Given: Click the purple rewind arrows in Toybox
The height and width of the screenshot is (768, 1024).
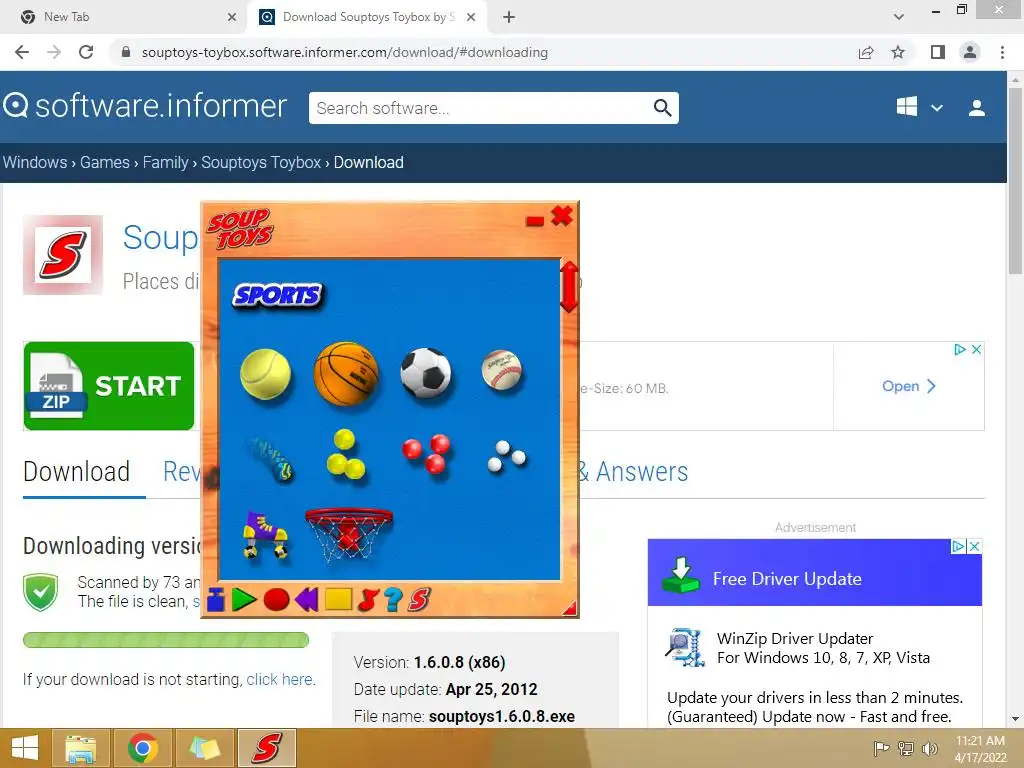Looking at the screenshot, I should [306, 599].
